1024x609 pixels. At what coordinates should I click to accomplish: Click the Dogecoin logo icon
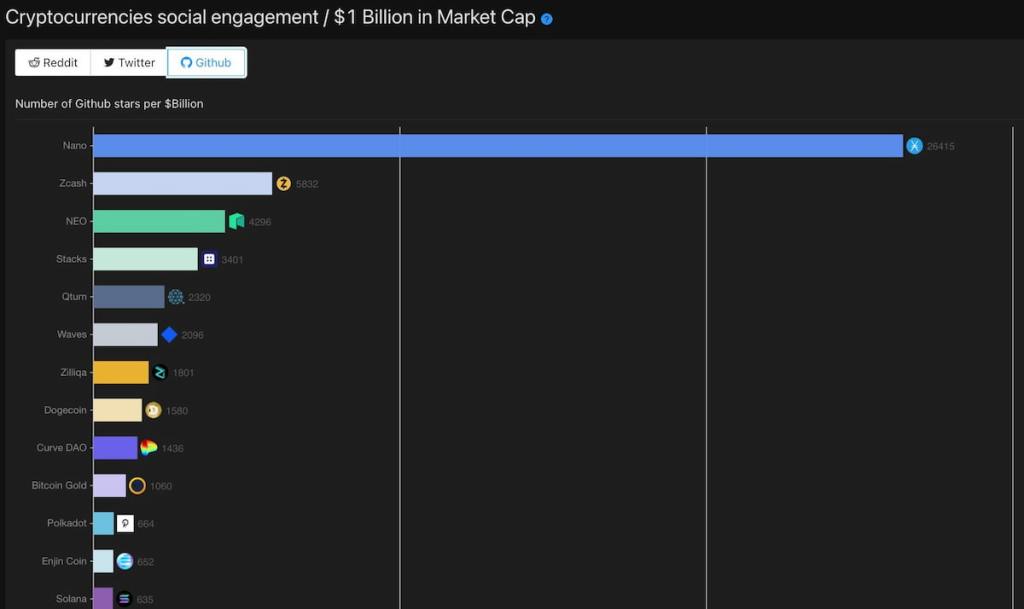[153, 411]
